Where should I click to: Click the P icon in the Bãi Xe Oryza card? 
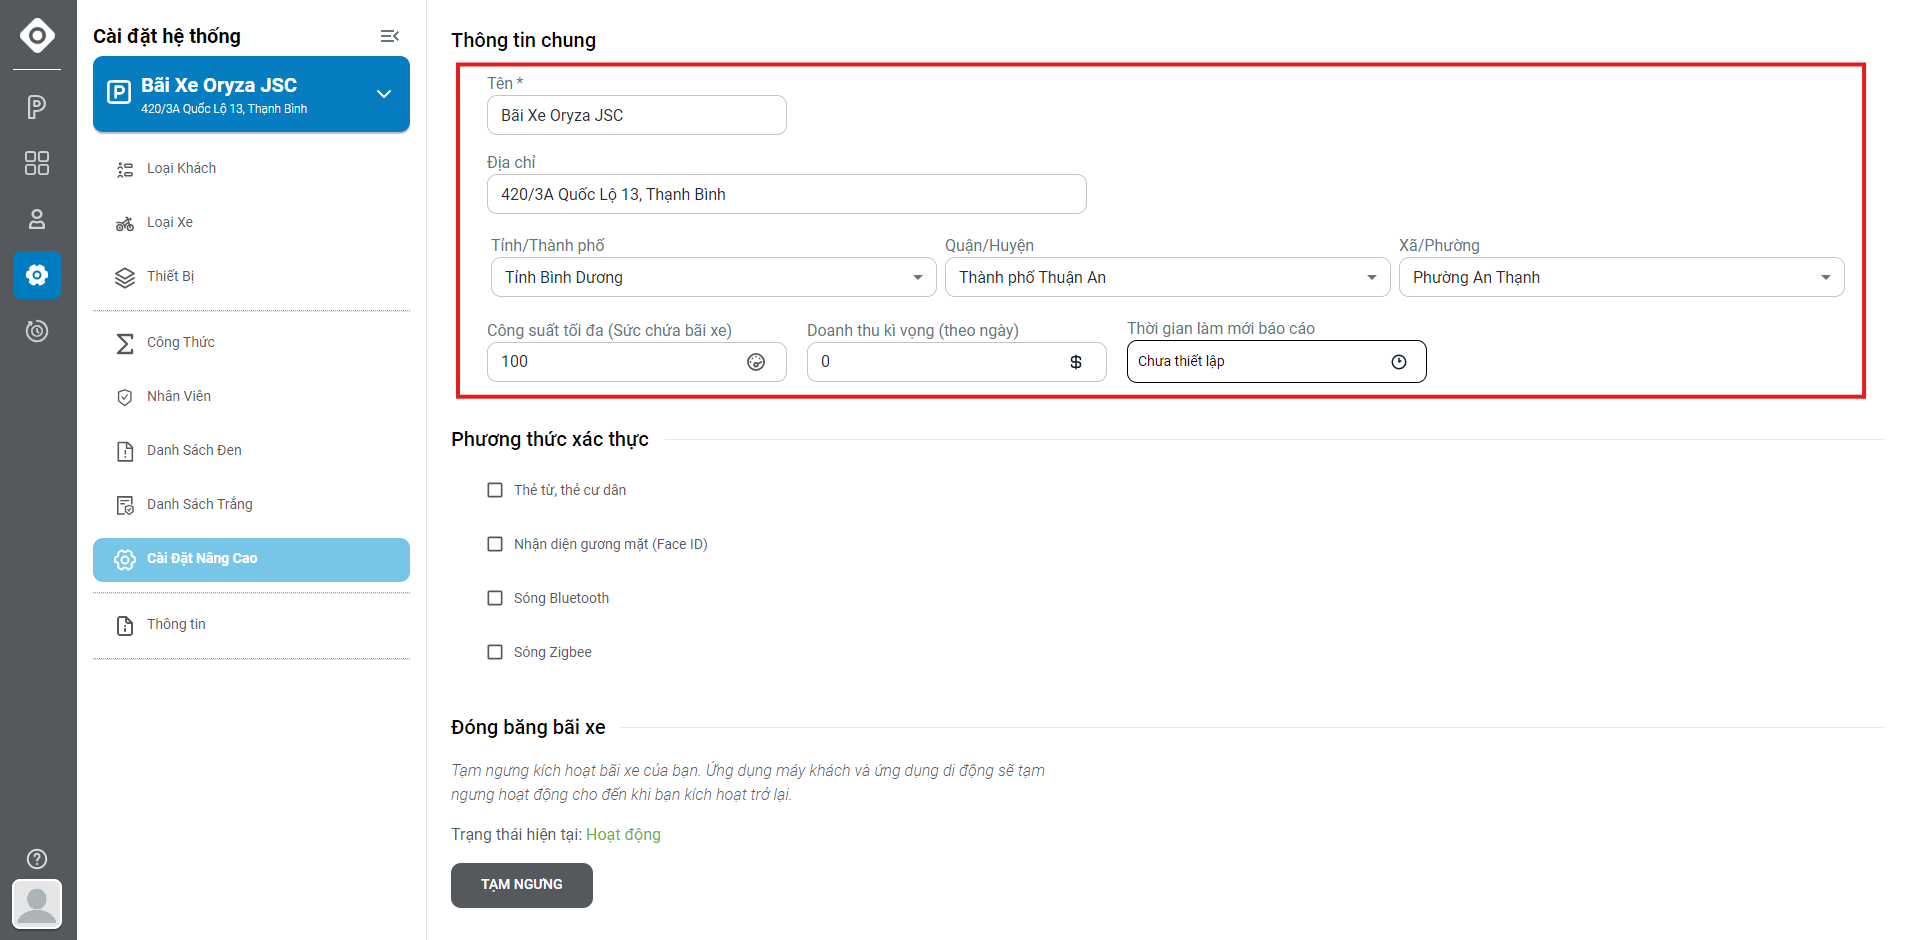(119, 93)
